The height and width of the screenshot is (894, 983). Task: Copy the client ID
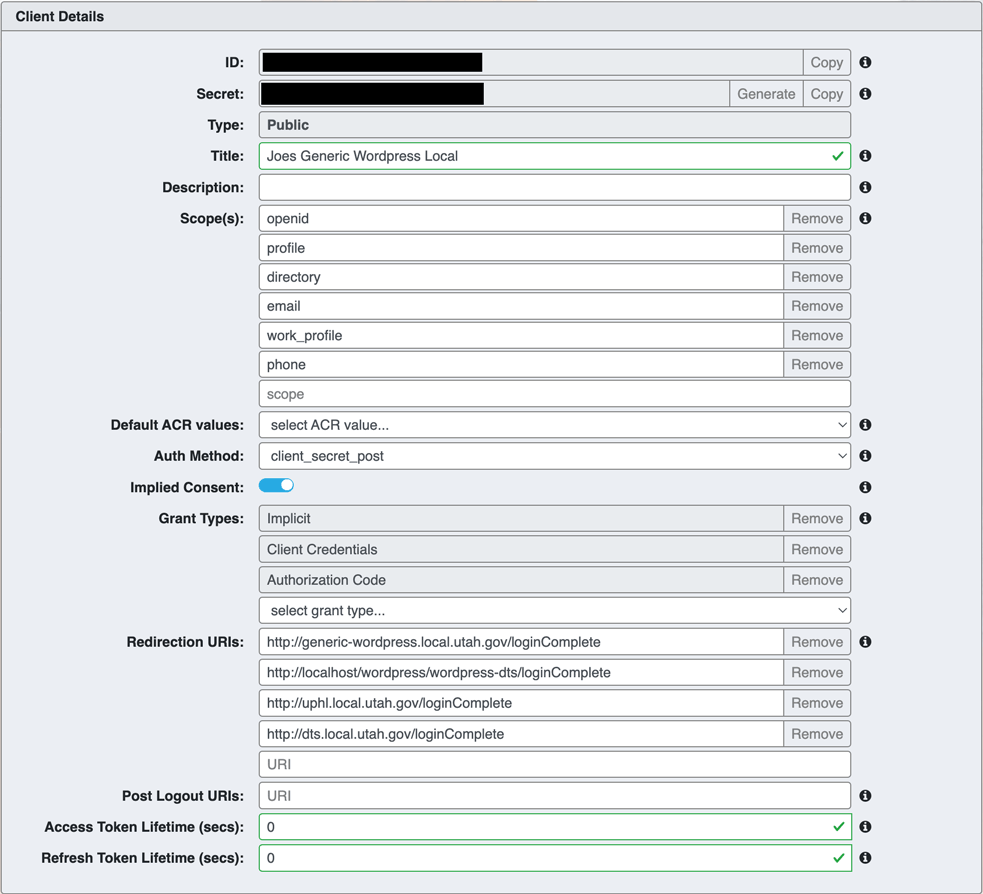coord(826,62)
